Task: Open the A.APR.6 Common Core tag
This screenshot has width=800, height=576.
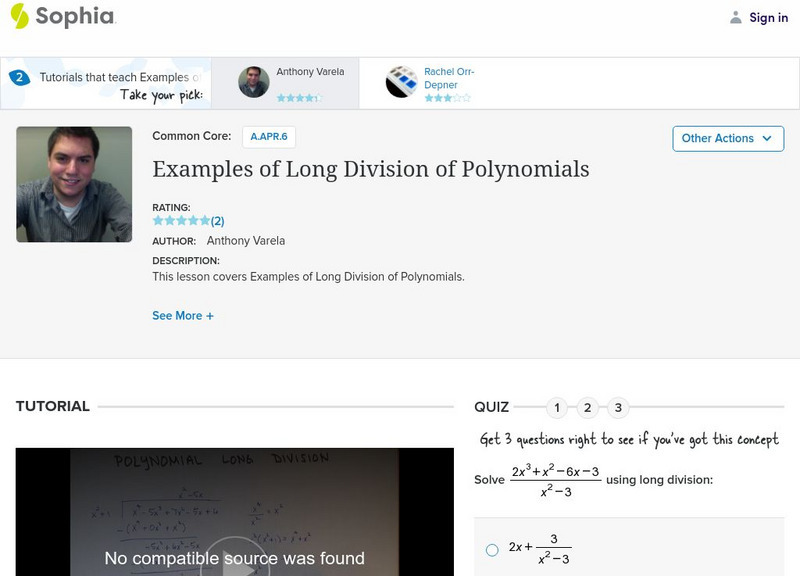Action: pyautogui.click(x=268, y=137)
